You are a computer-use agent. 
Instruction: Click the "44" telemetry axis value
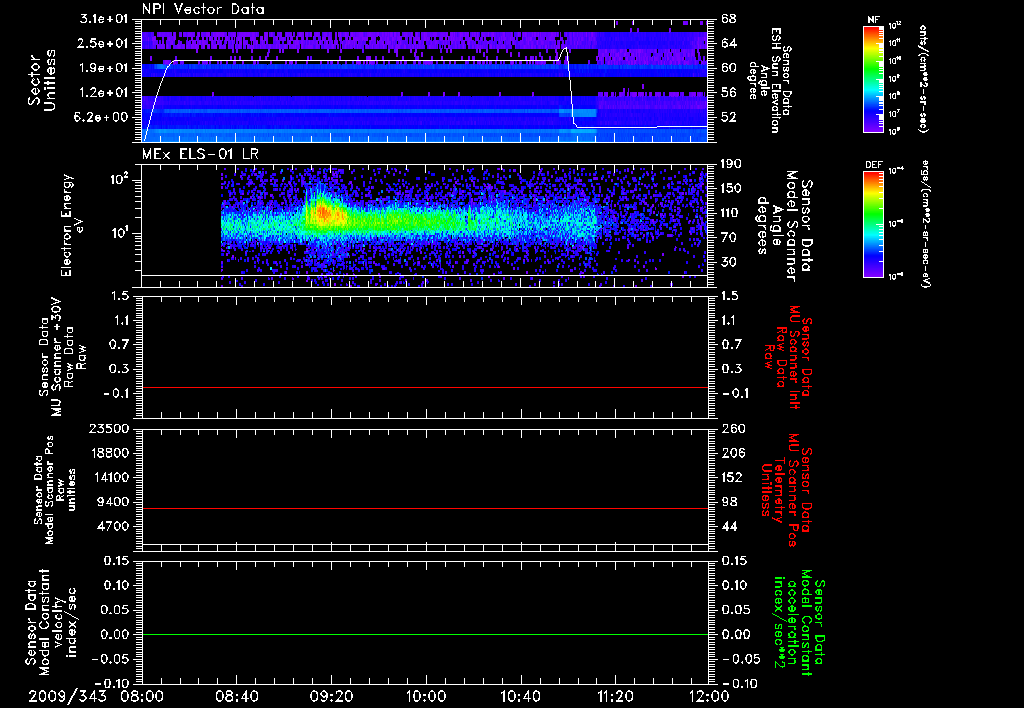729,526
